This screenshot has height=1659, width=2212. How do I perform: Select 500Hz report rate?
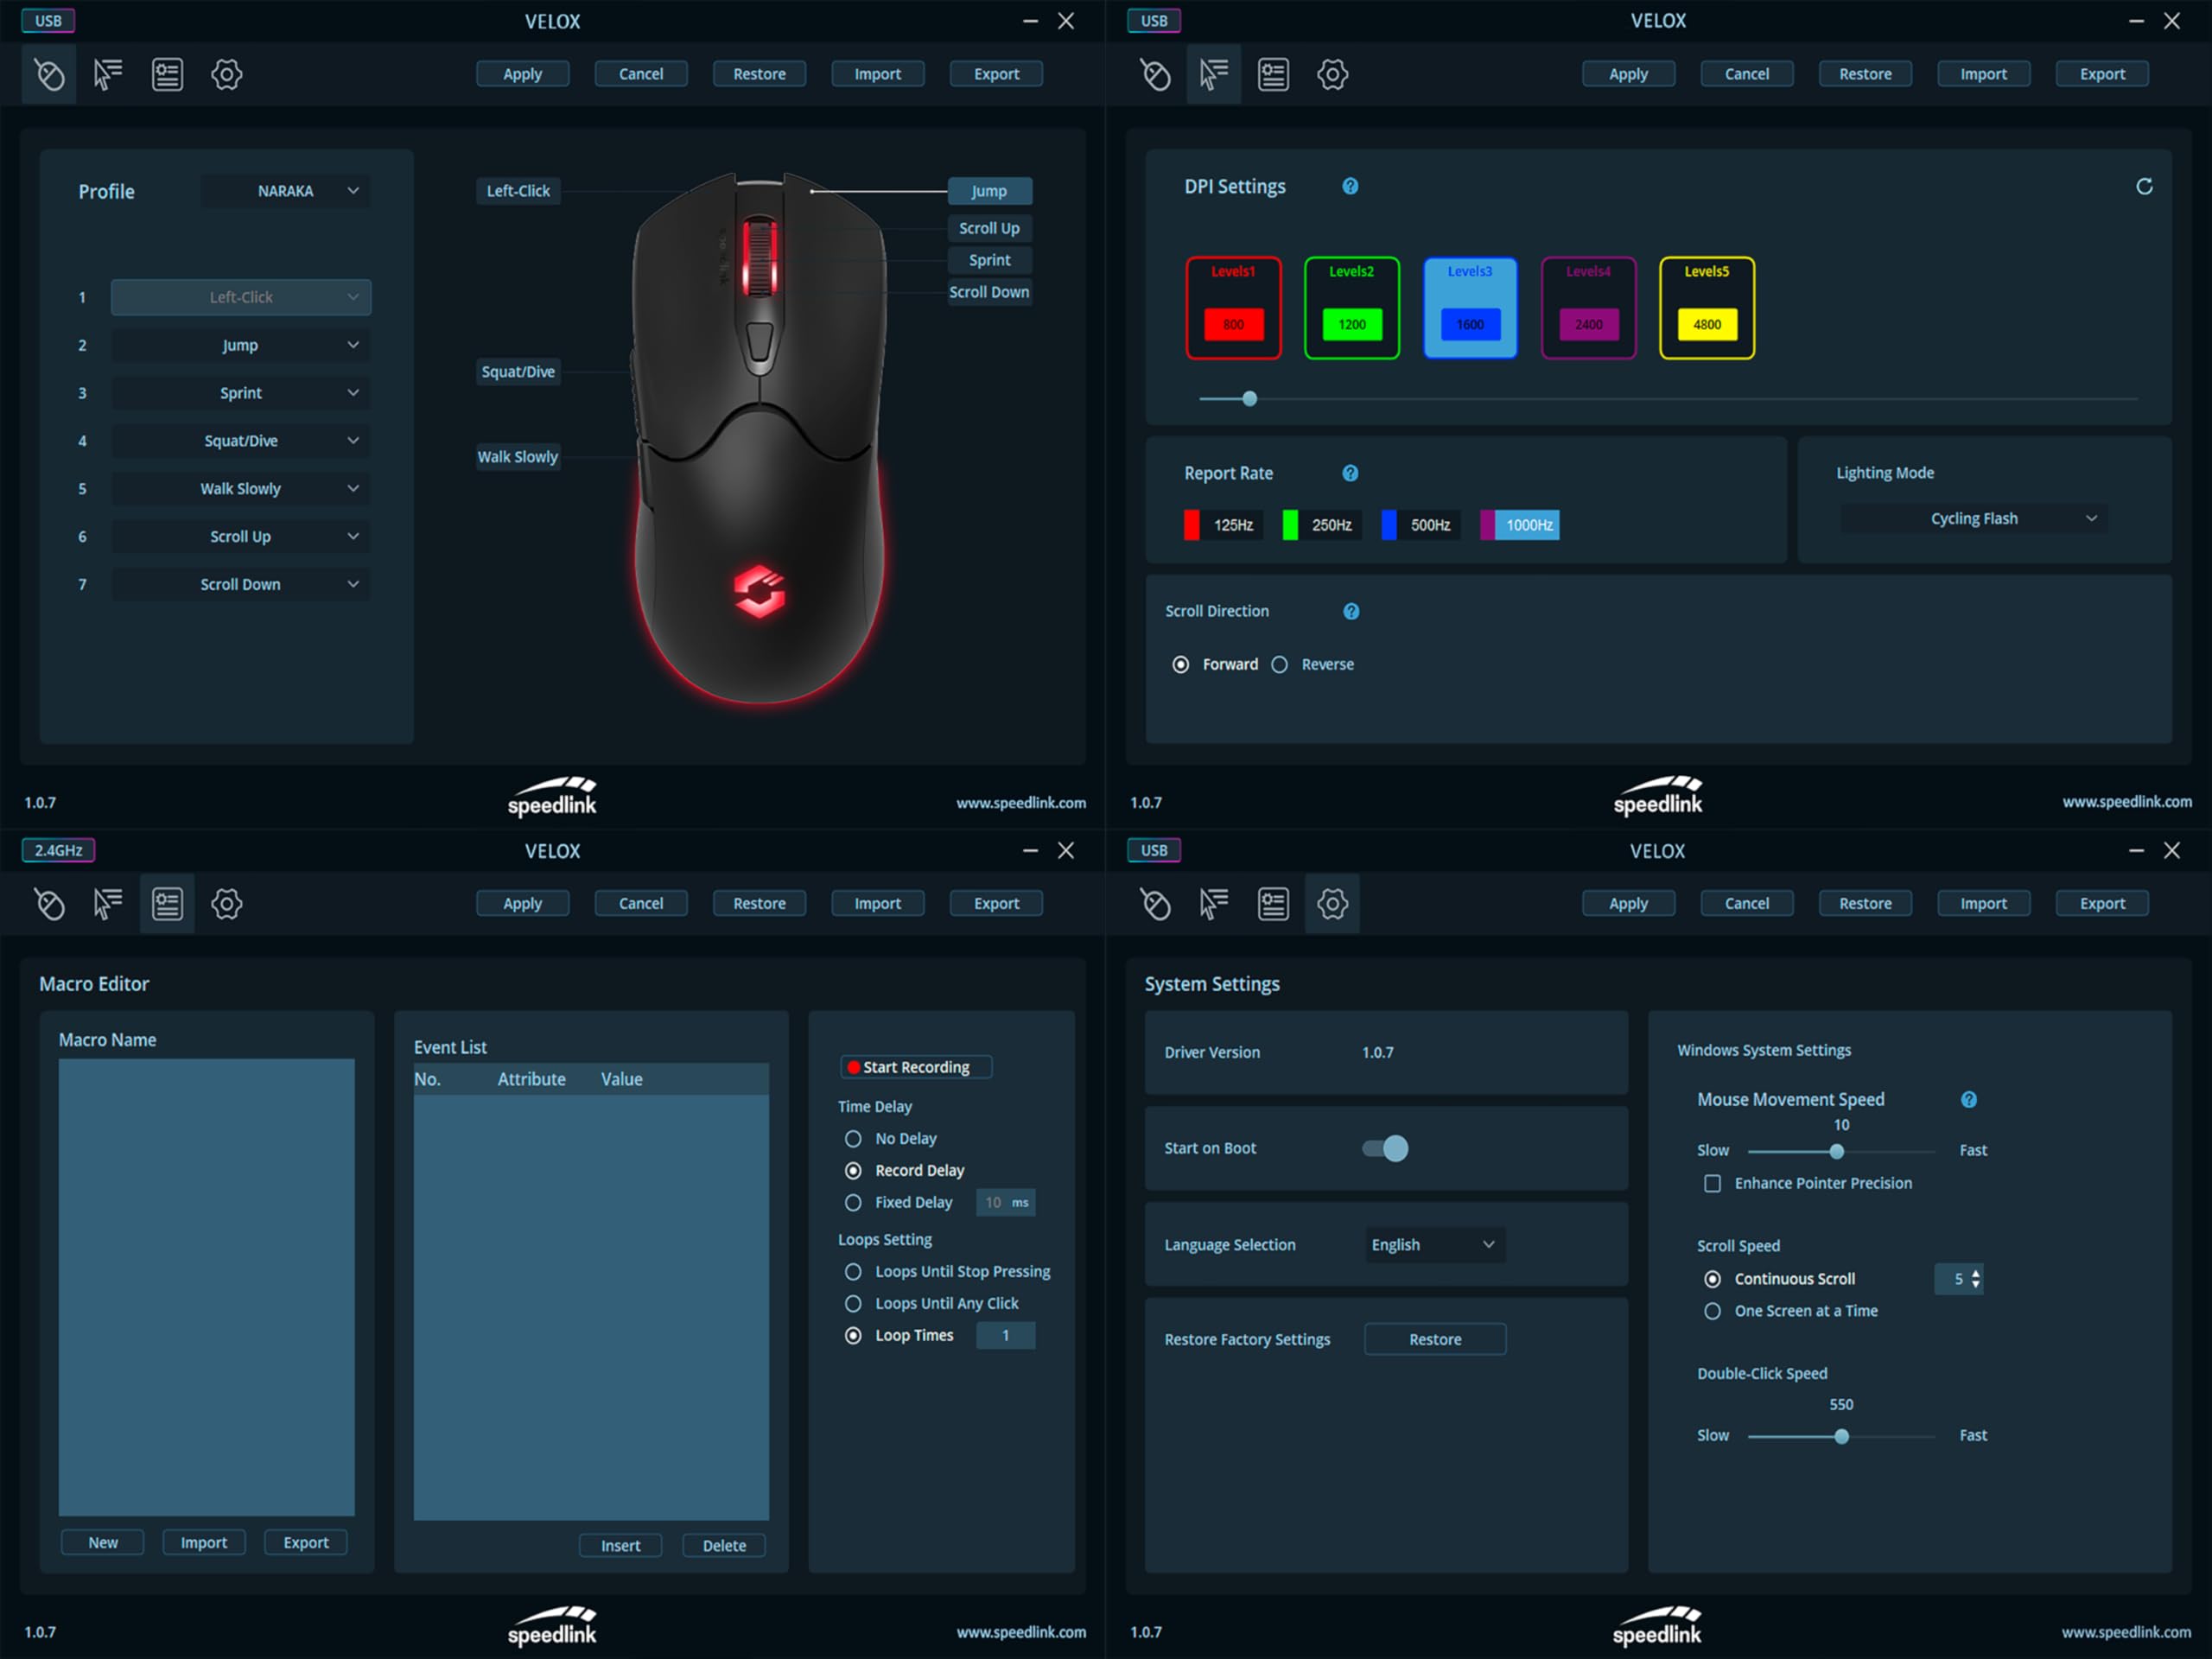click(1421, 525)
